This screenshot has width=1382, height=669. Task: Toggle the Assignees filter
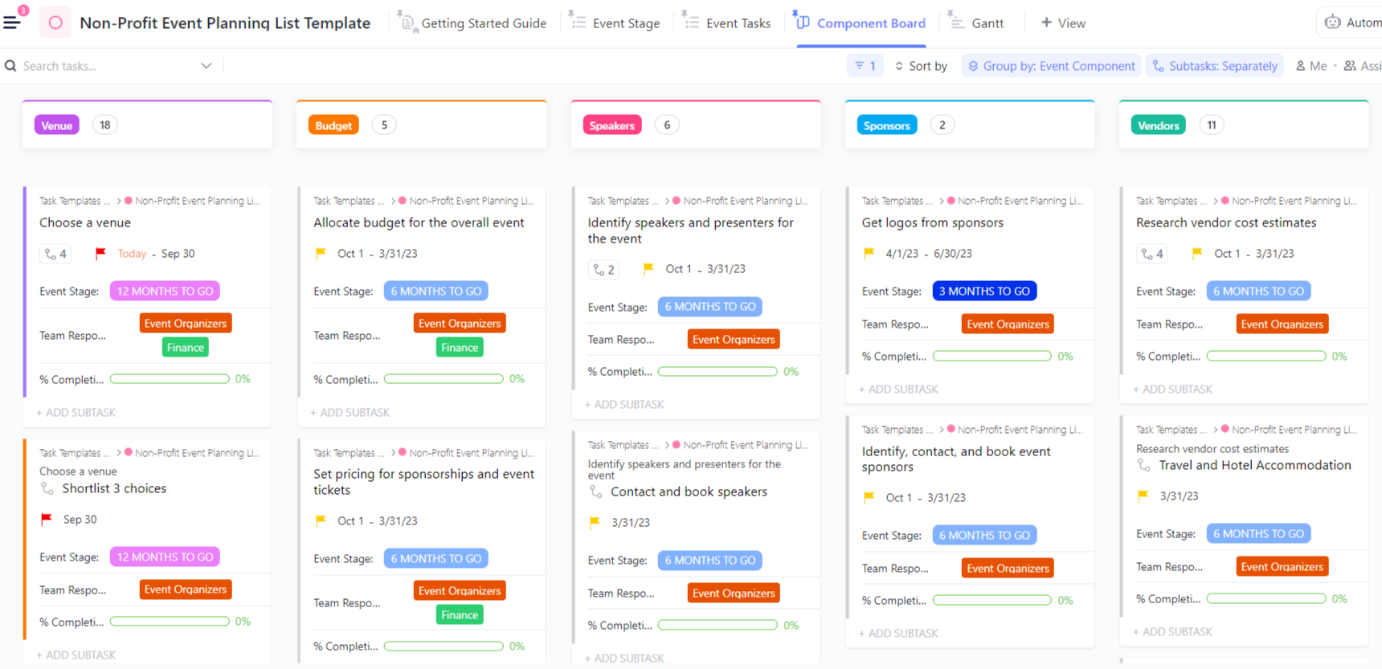click(1362, 66)
